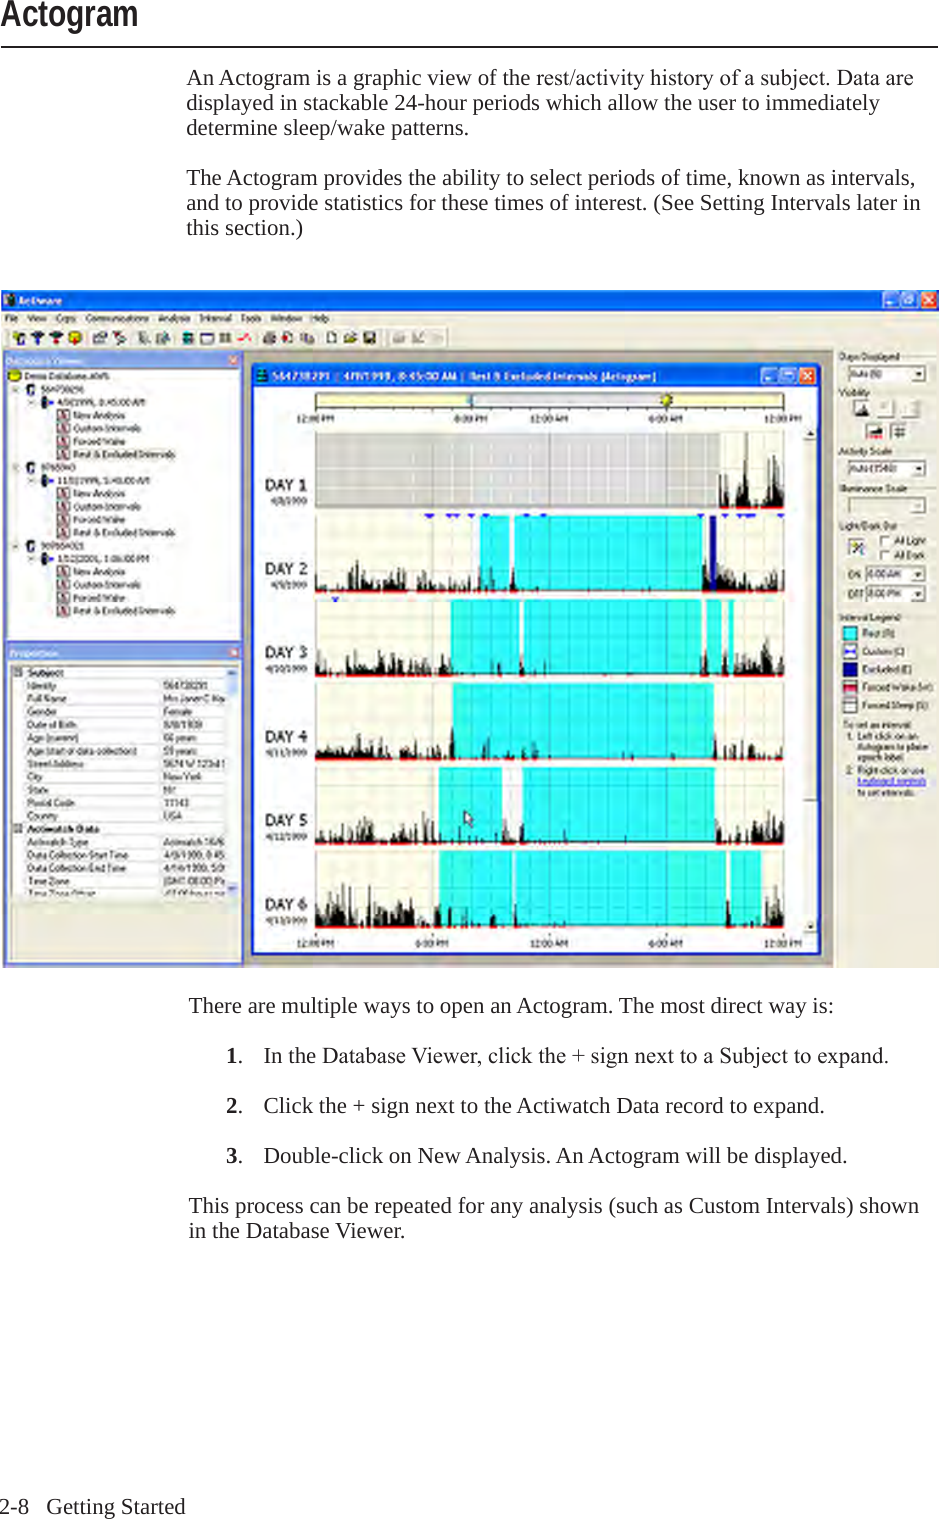This screenshot has width=939, height=1519.
Task: Click the Rest (R) color swatch in Interval Legend
Action: pyautogui.click(x=849, y=632)
